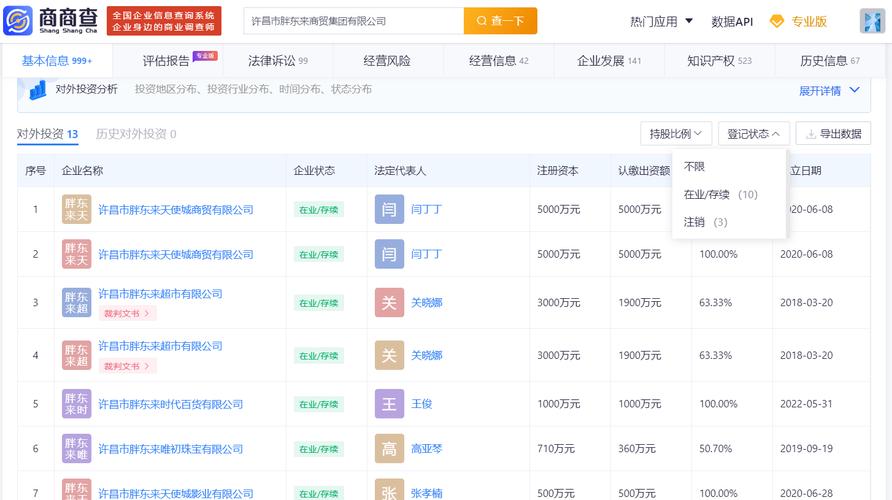The image size is (892, 500).
Task: Open 许昌市胖东来天使城商贸有限公司 in row 2
Action: point(176,254)
